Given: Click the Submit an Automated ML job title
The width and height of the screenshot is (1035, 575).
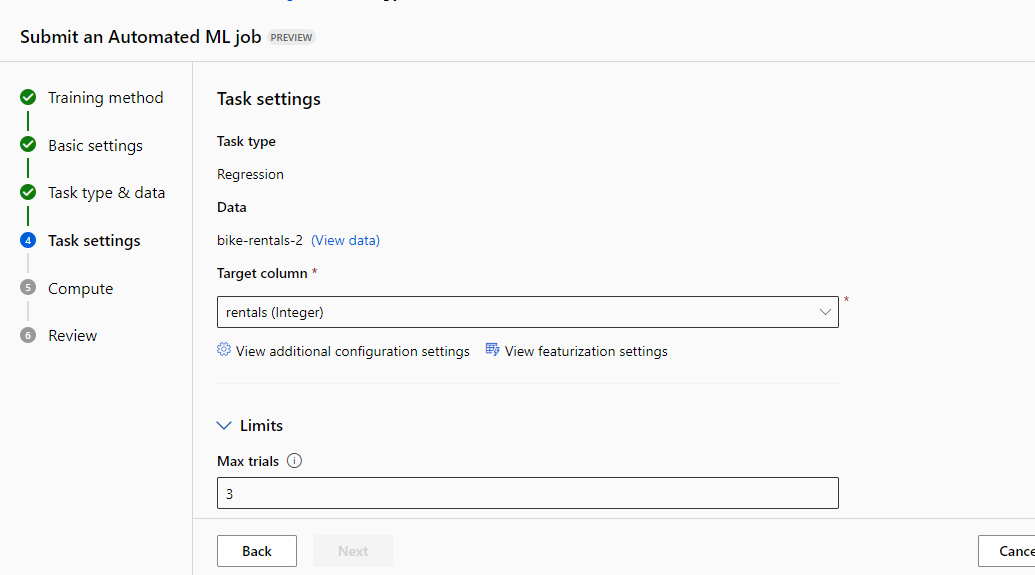Looking at the screenshot, I should pos(141,37).
